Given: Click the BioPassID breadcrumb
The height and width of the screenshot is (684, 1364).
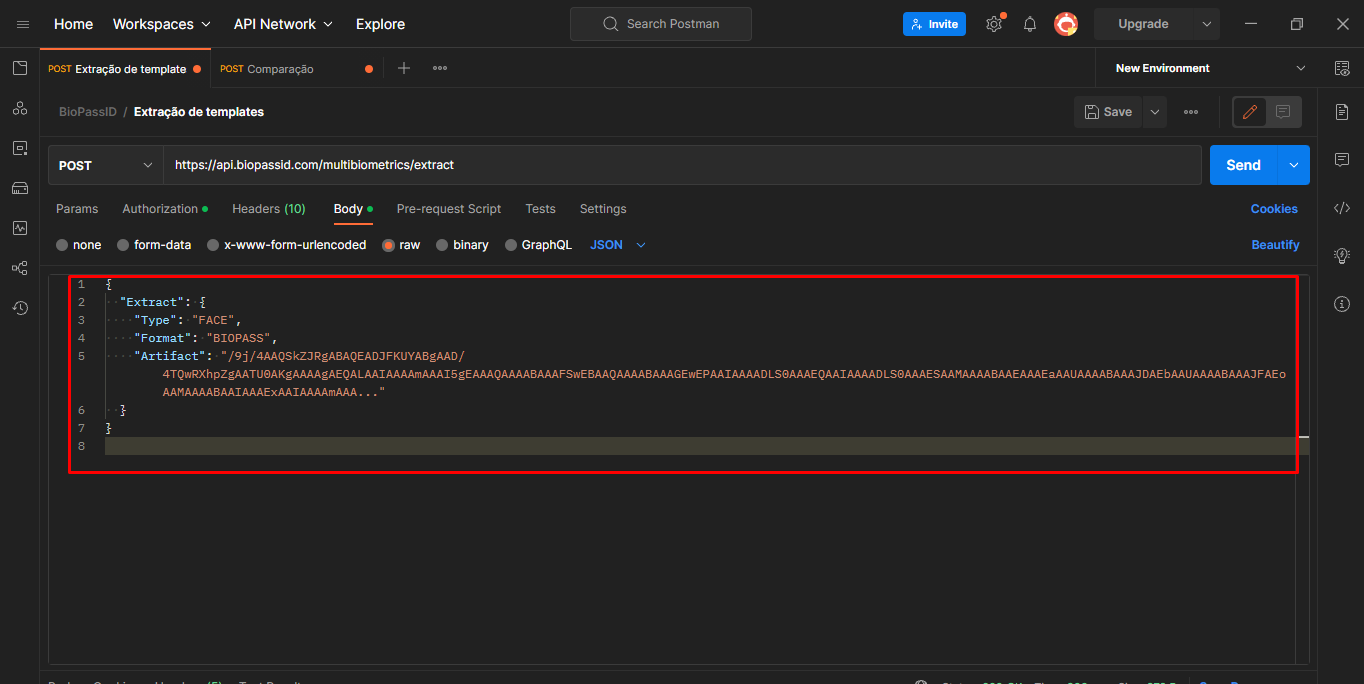Looking at the screenshot, I should coord(88,112).
